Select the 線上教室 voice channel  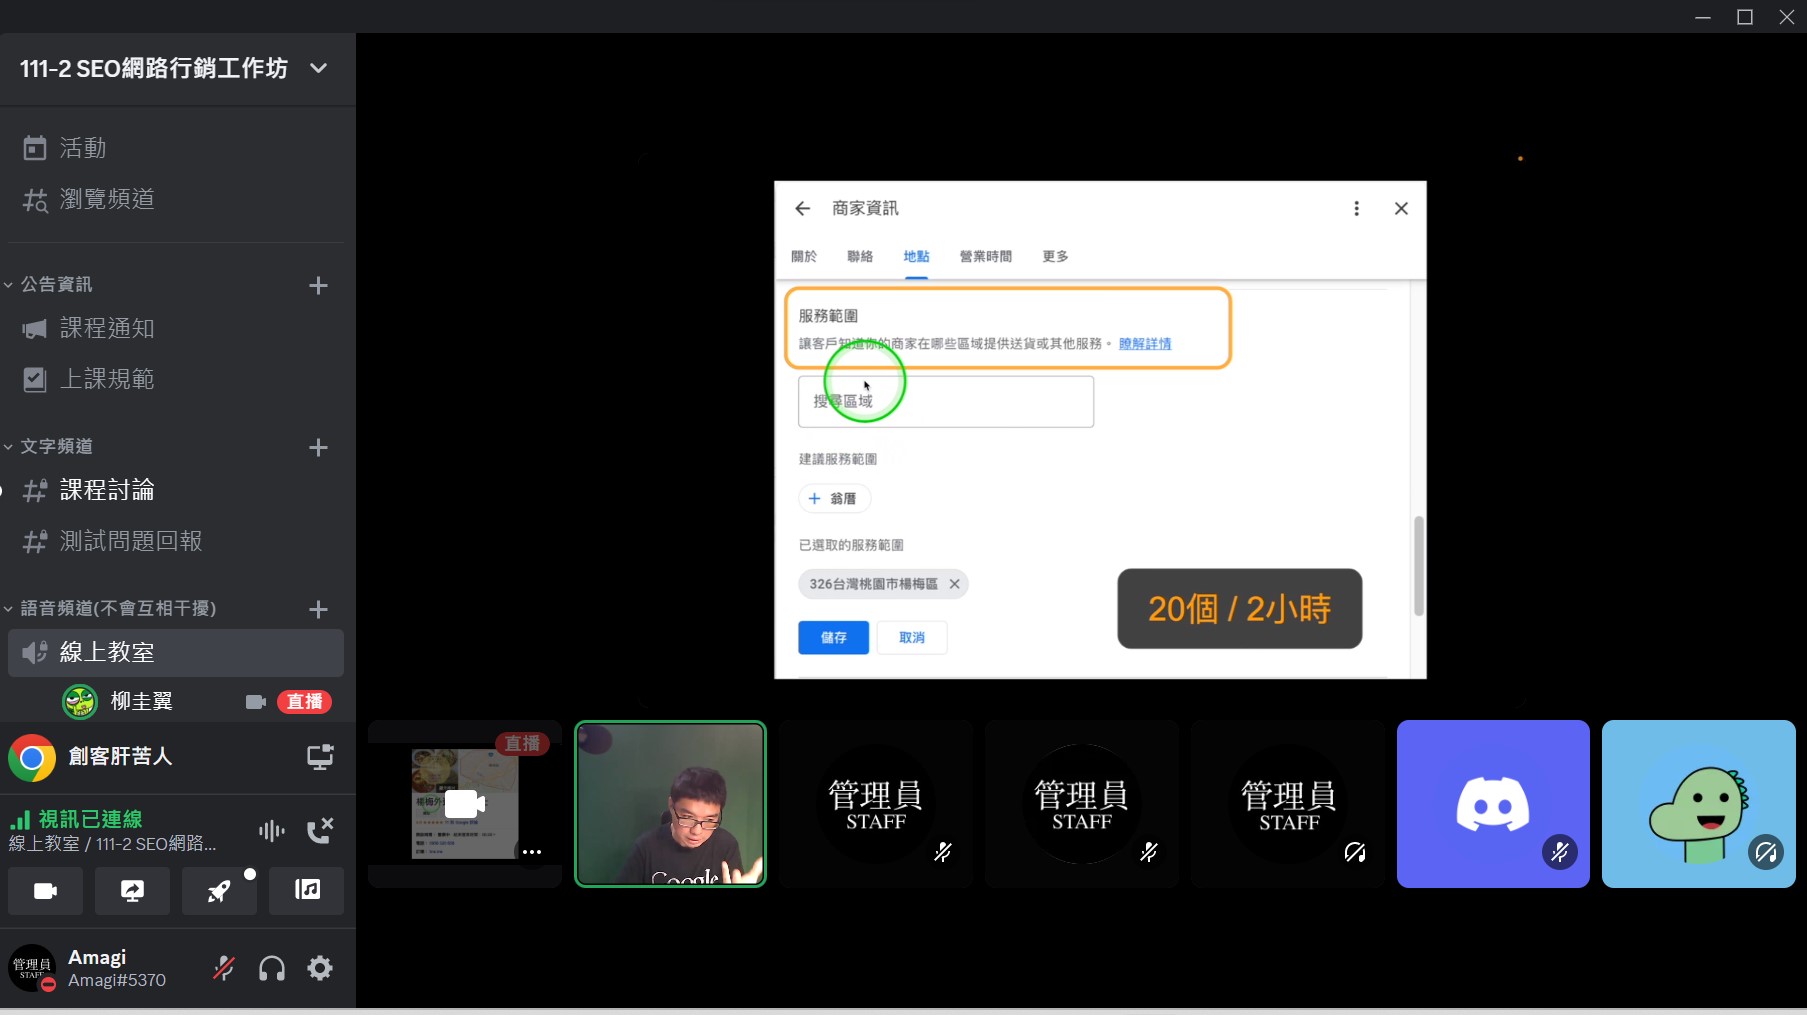(x=176, y=652)
